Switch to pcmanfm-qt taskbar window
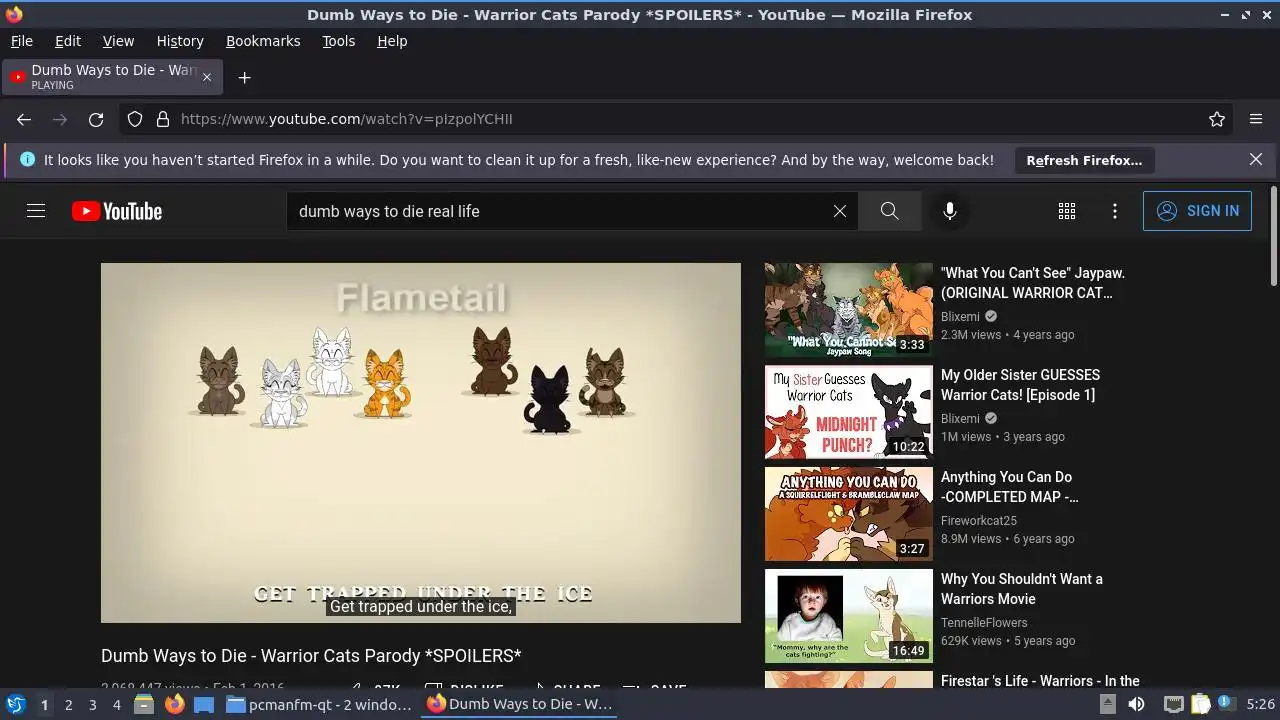 pos(320,704)
